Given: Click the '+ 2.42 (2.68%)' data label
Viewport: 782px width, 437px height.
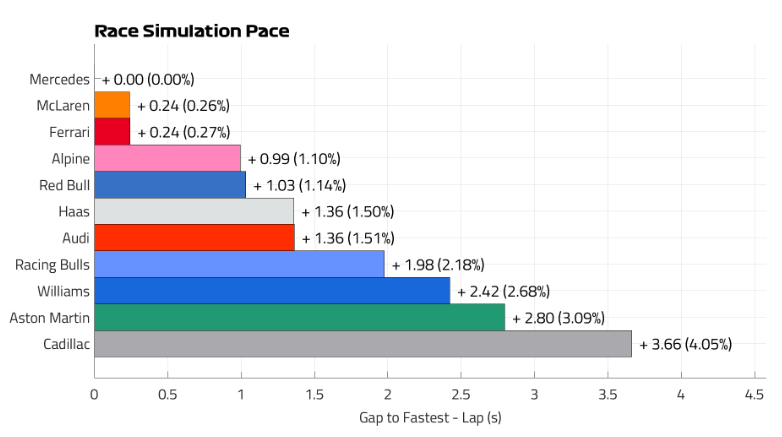Looking at the screenshot, I should pos(503,291).
